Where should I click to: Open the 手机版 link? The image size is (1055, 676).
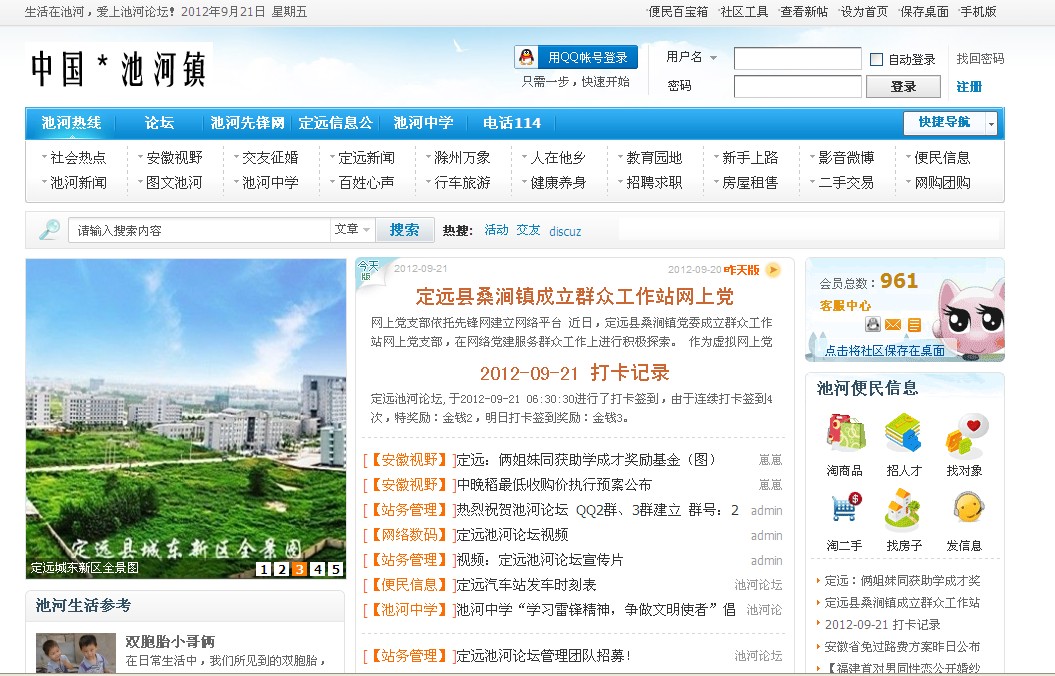click(978, 11)
